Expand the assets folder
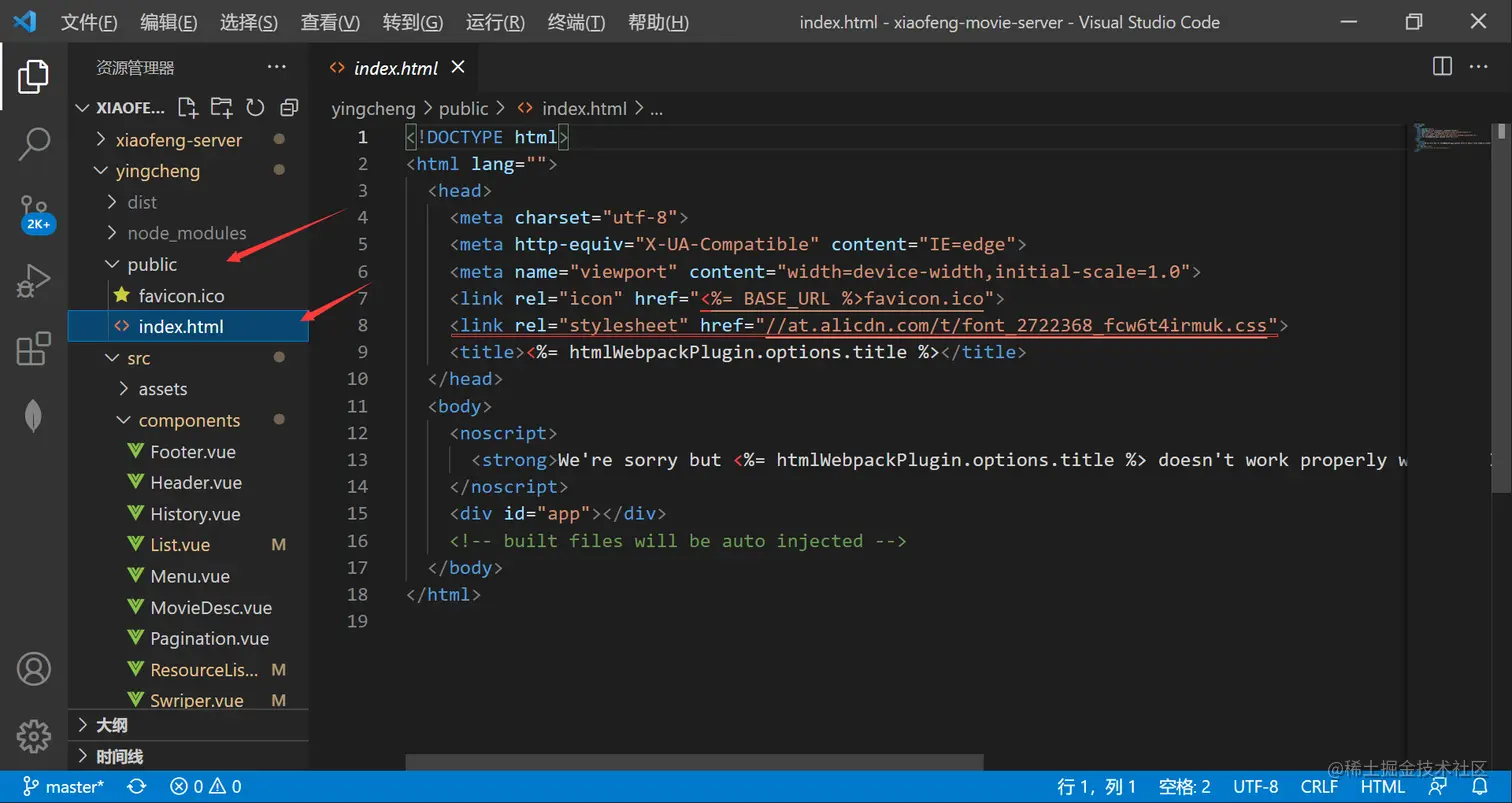The height and width of the screenshot is (803, 1512). (x=162, y=389)
